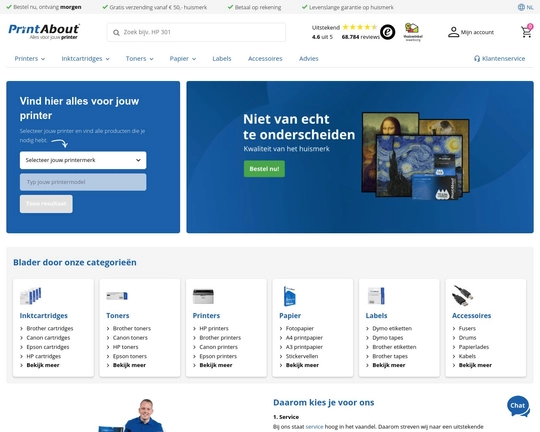Open the Accessoires category heading
540x432 pixels.
471,316
